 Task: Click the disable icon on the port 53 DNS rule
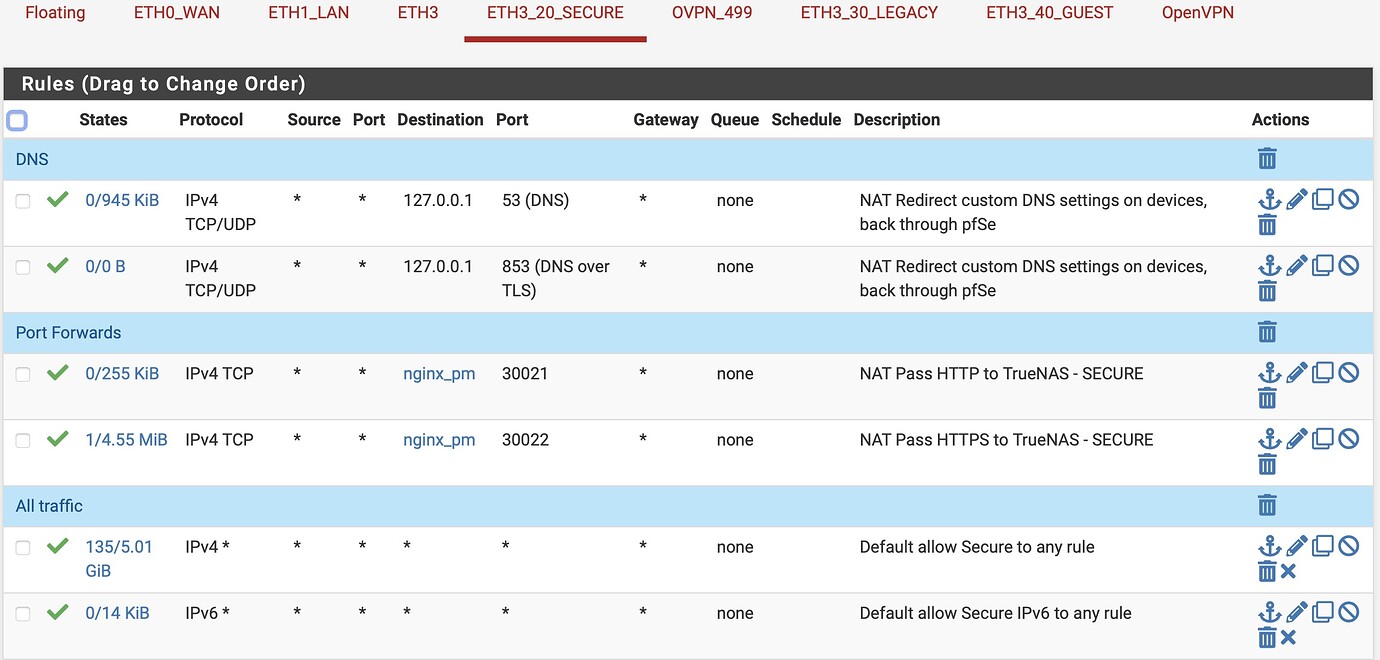[1349, 199]
